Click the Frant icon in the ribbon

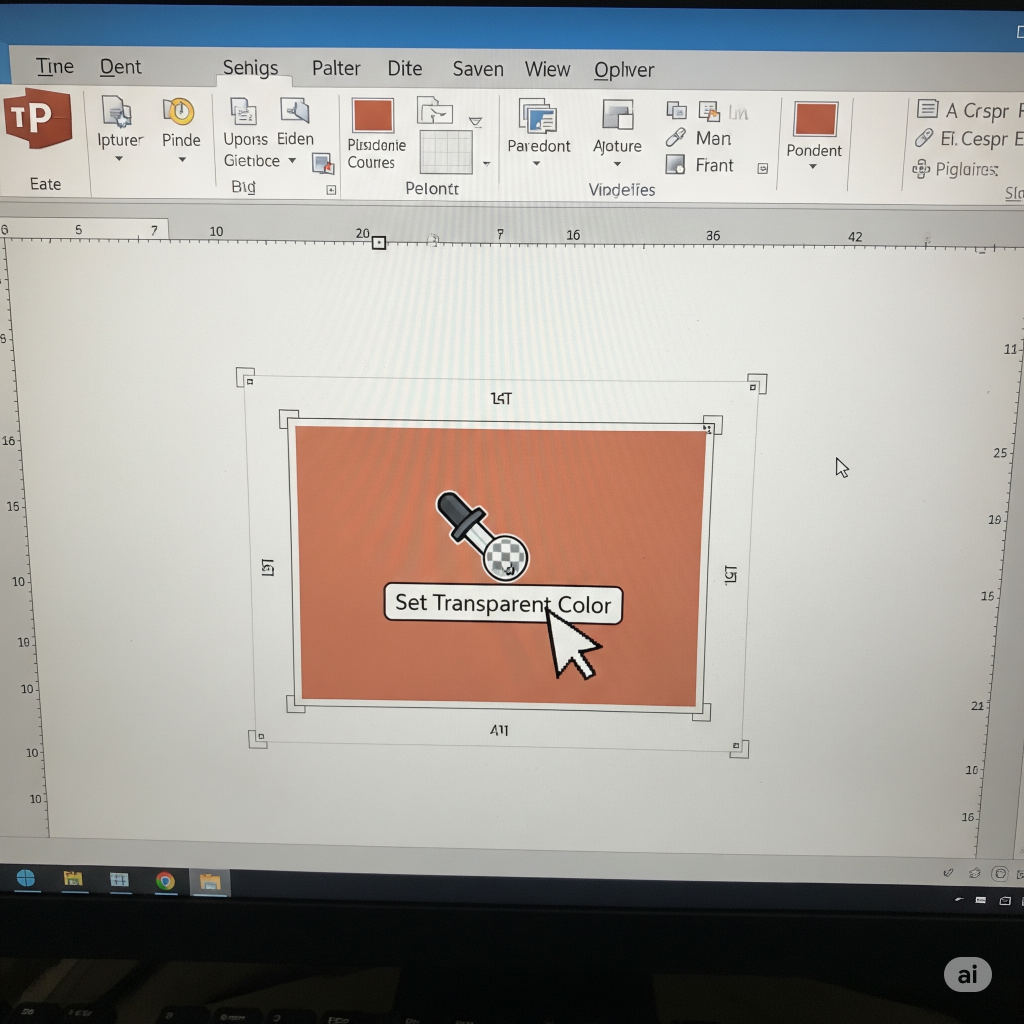tap(676, 165)
